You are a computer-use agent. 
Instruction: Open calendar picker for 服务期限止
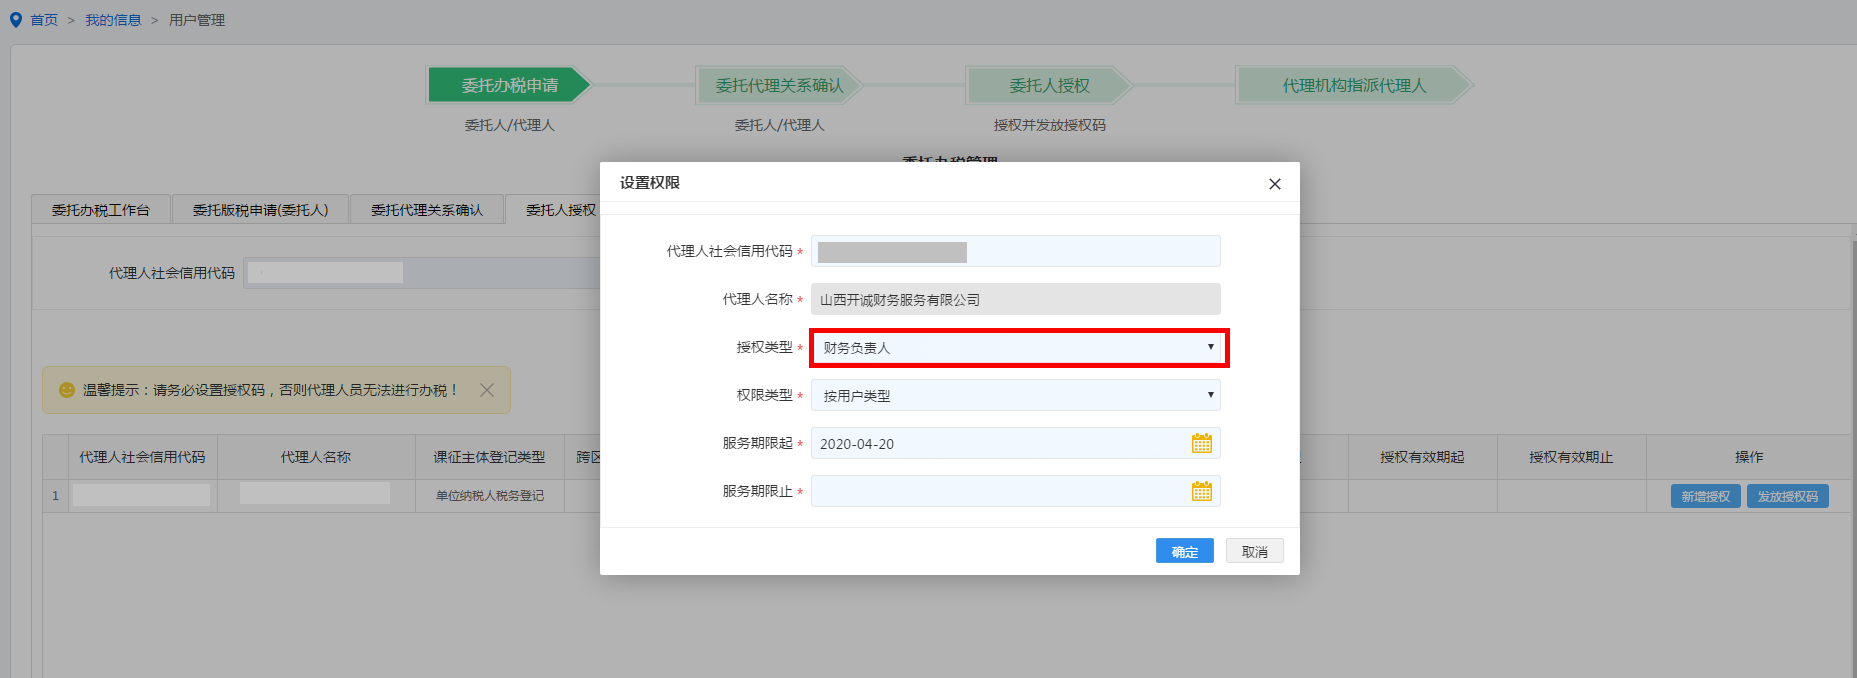[1201, 491]
